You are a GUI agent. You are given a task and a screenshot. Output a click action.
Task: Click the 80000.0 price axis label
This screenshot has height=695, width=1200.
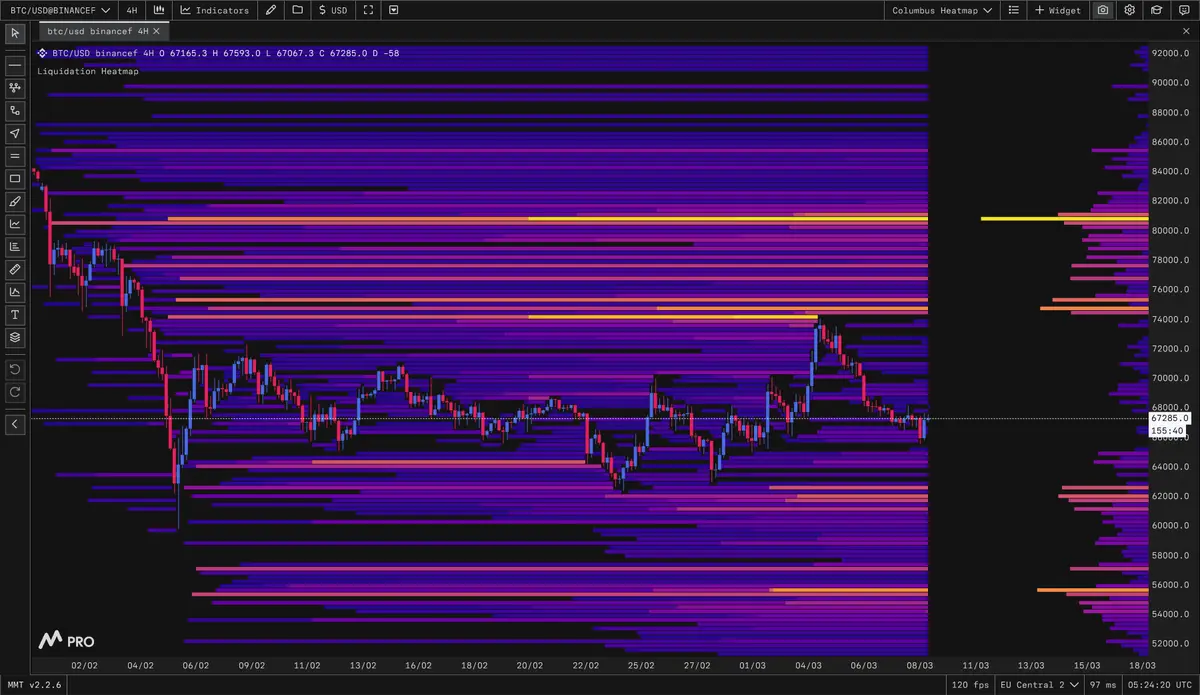pyautogui.click(x=1170, y=231)
